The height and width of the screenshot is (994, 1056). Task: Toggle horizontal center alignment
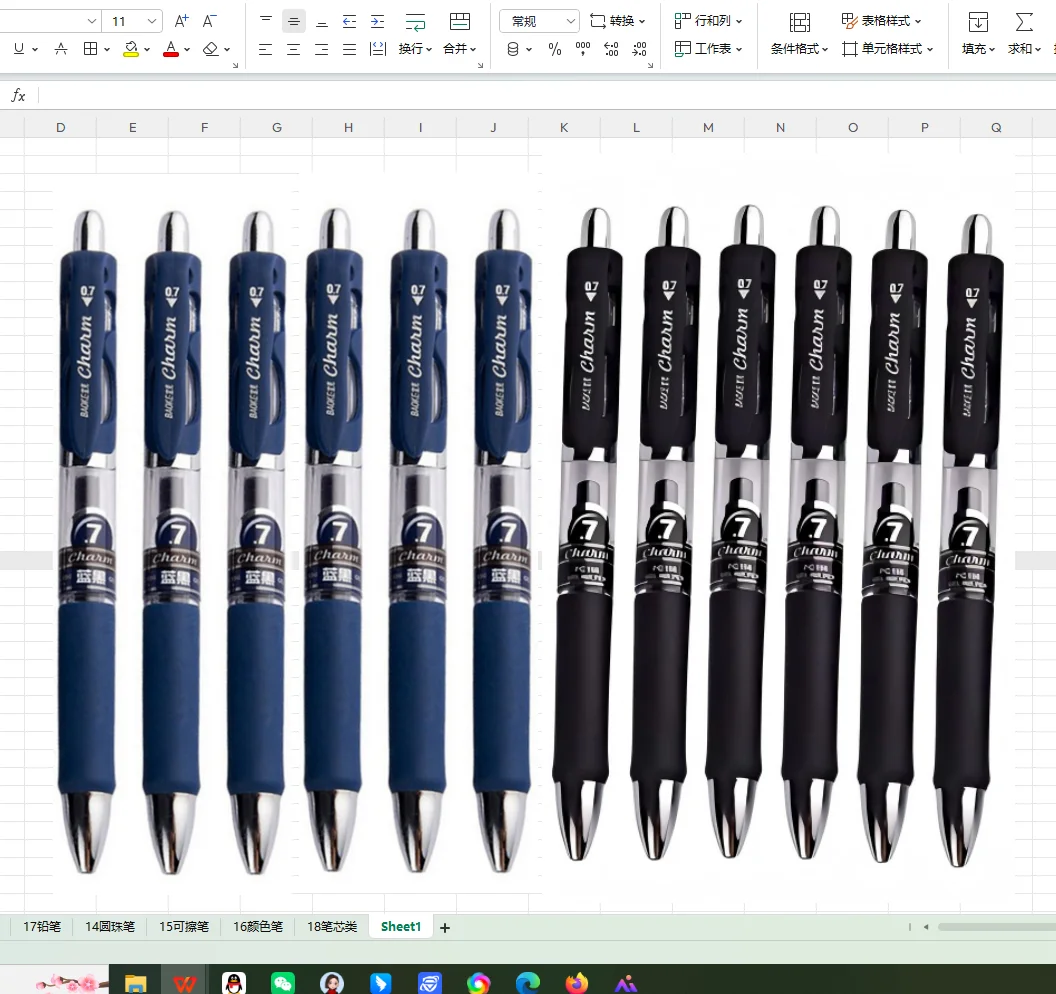[293, 49]
